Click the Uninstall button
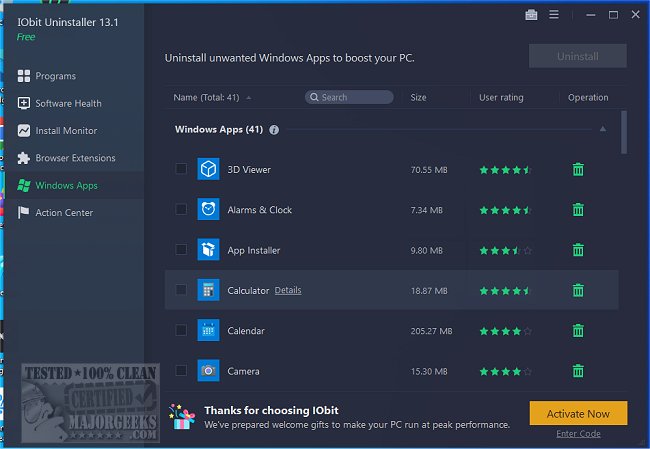 click(x=577, y=56)
